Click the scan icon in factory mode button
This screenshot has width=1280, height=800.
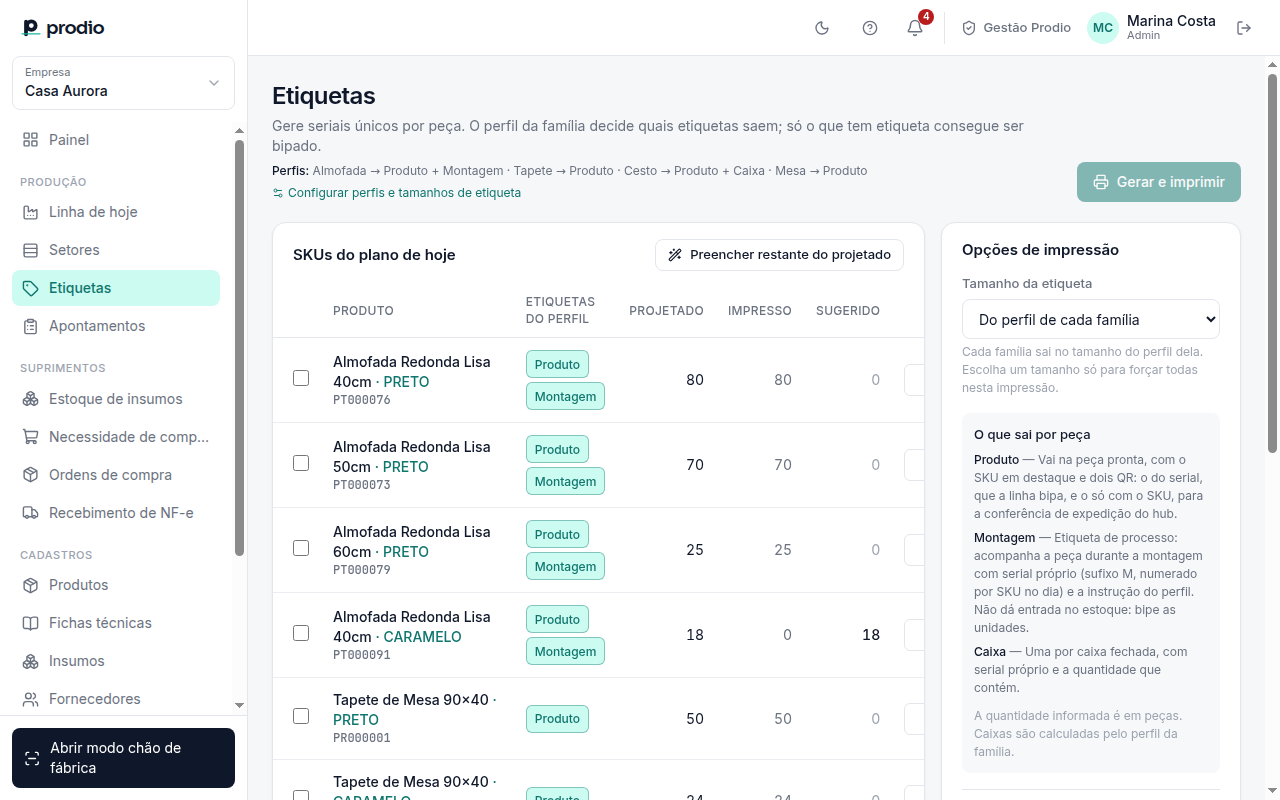tap(32, 758)
